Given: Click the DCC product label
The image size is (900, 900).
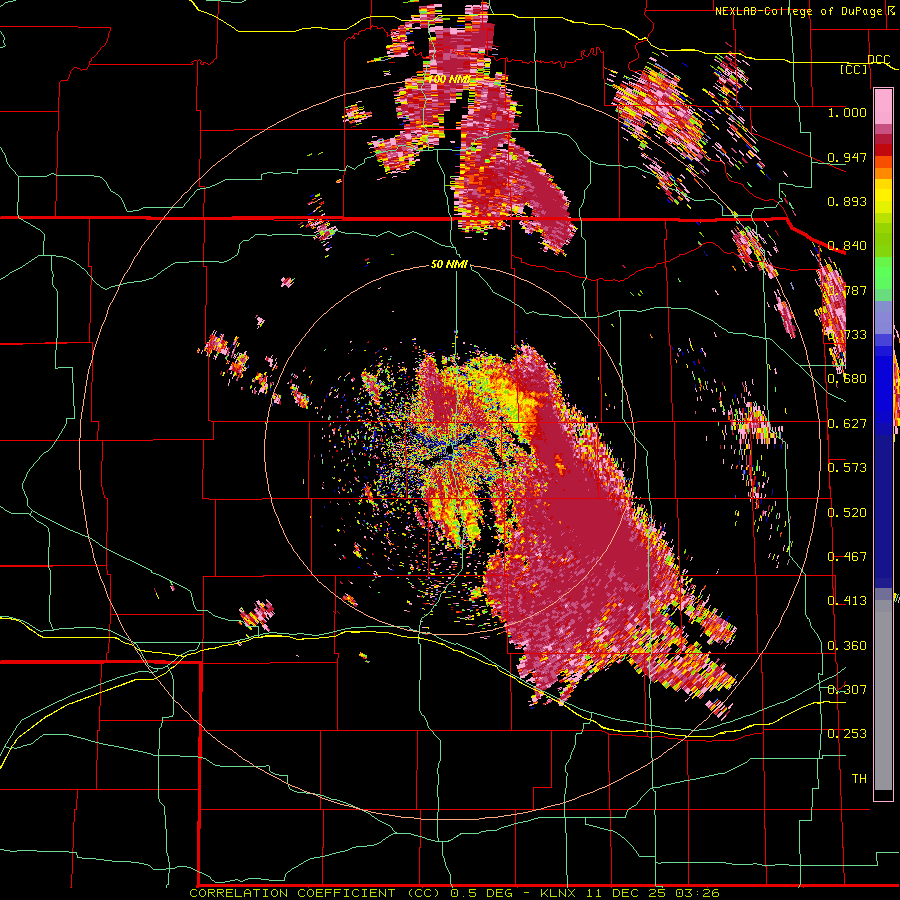Looking at the screenshot, I should pos(878,60).
